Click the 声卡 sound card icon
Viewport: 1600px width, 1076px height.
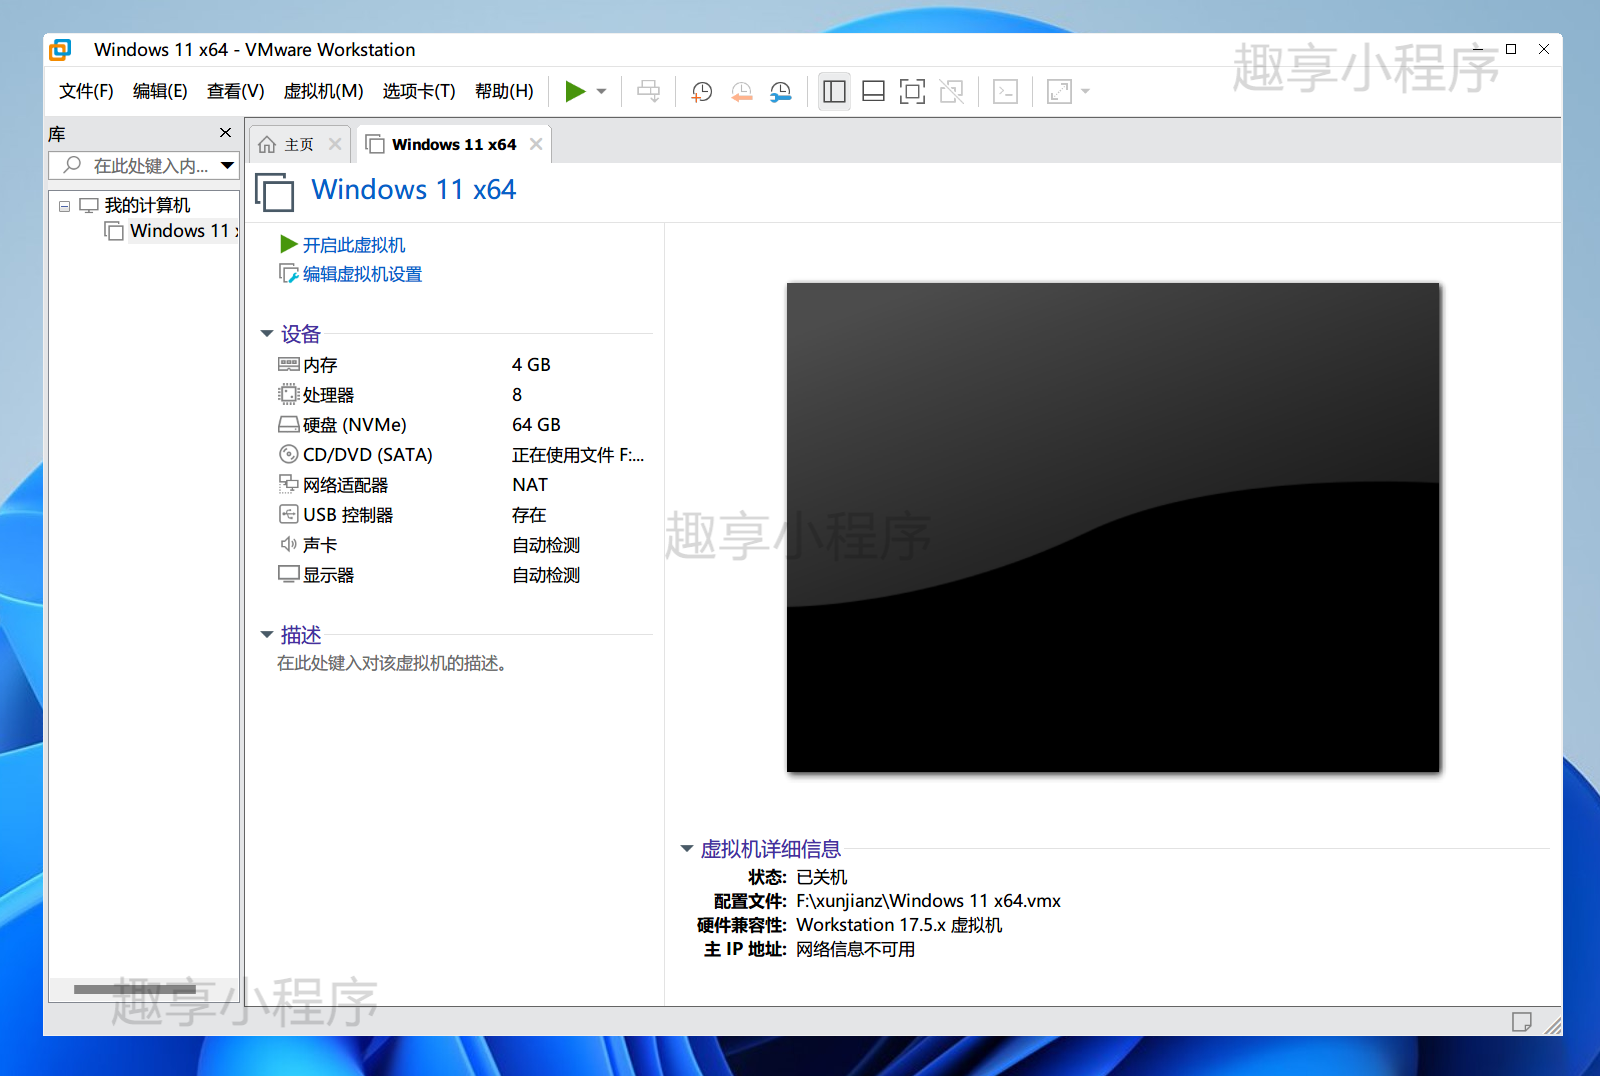(x=289, y=545)
